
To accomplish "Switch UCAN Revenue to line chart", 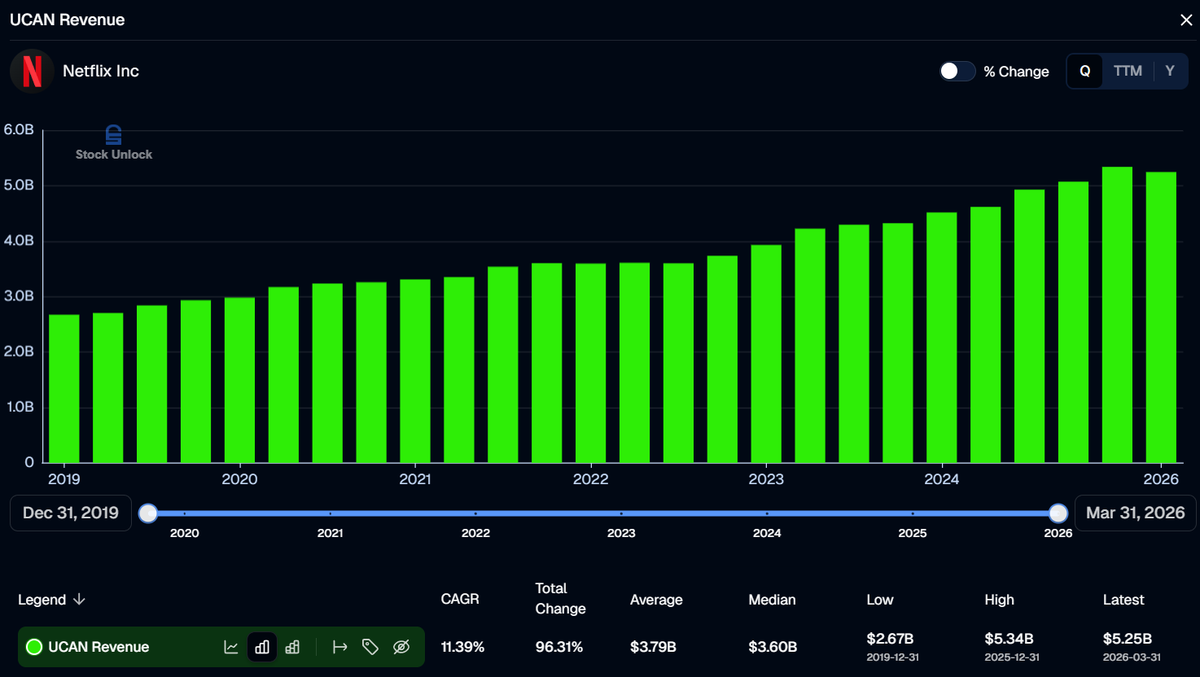I will point(231,647).
